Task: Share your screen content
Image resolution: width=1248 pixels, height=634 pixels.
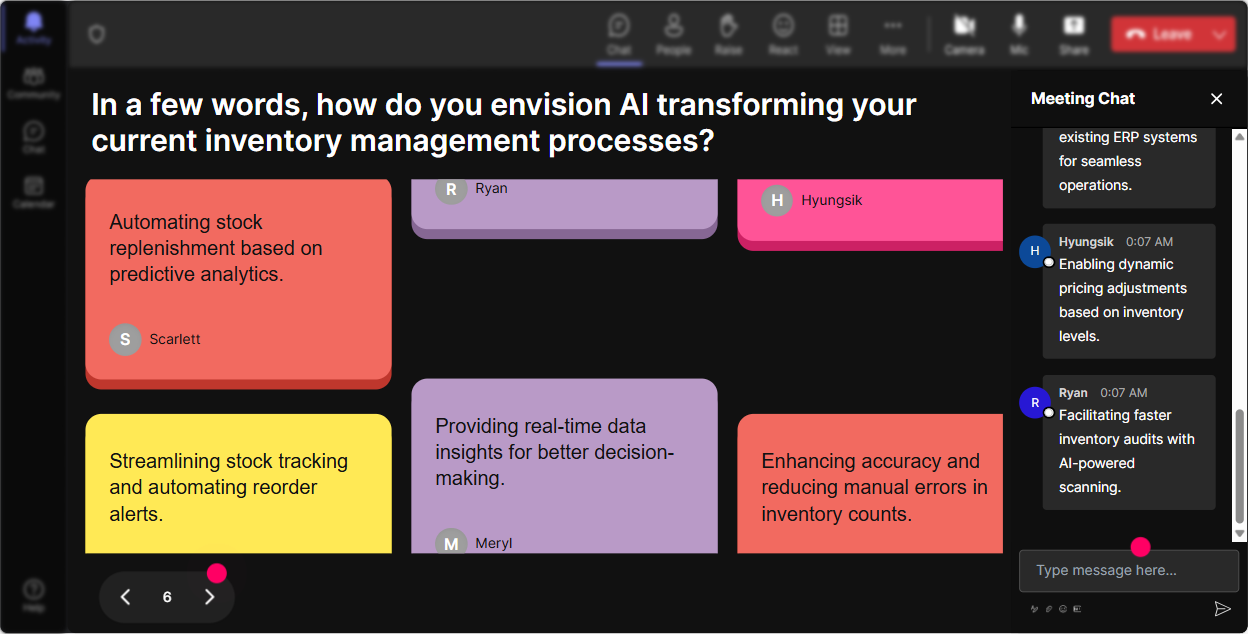Action: tap(1074, 34)
